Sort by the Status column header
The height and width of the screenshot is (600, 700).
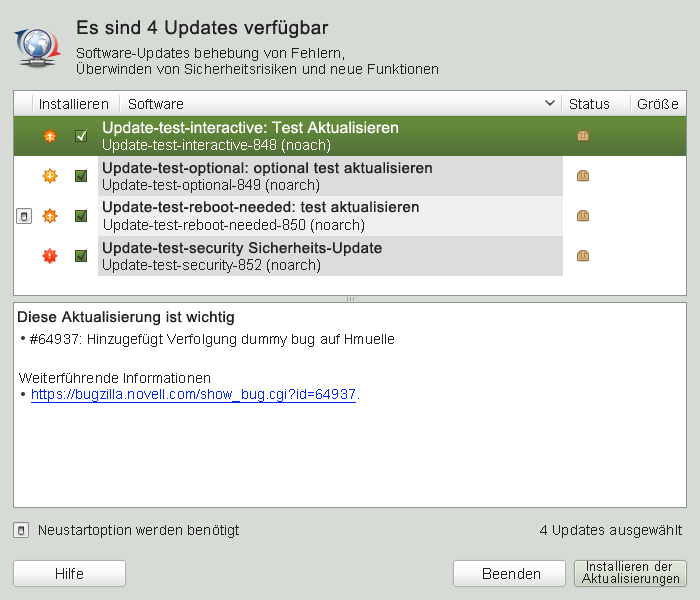point(596,104)
